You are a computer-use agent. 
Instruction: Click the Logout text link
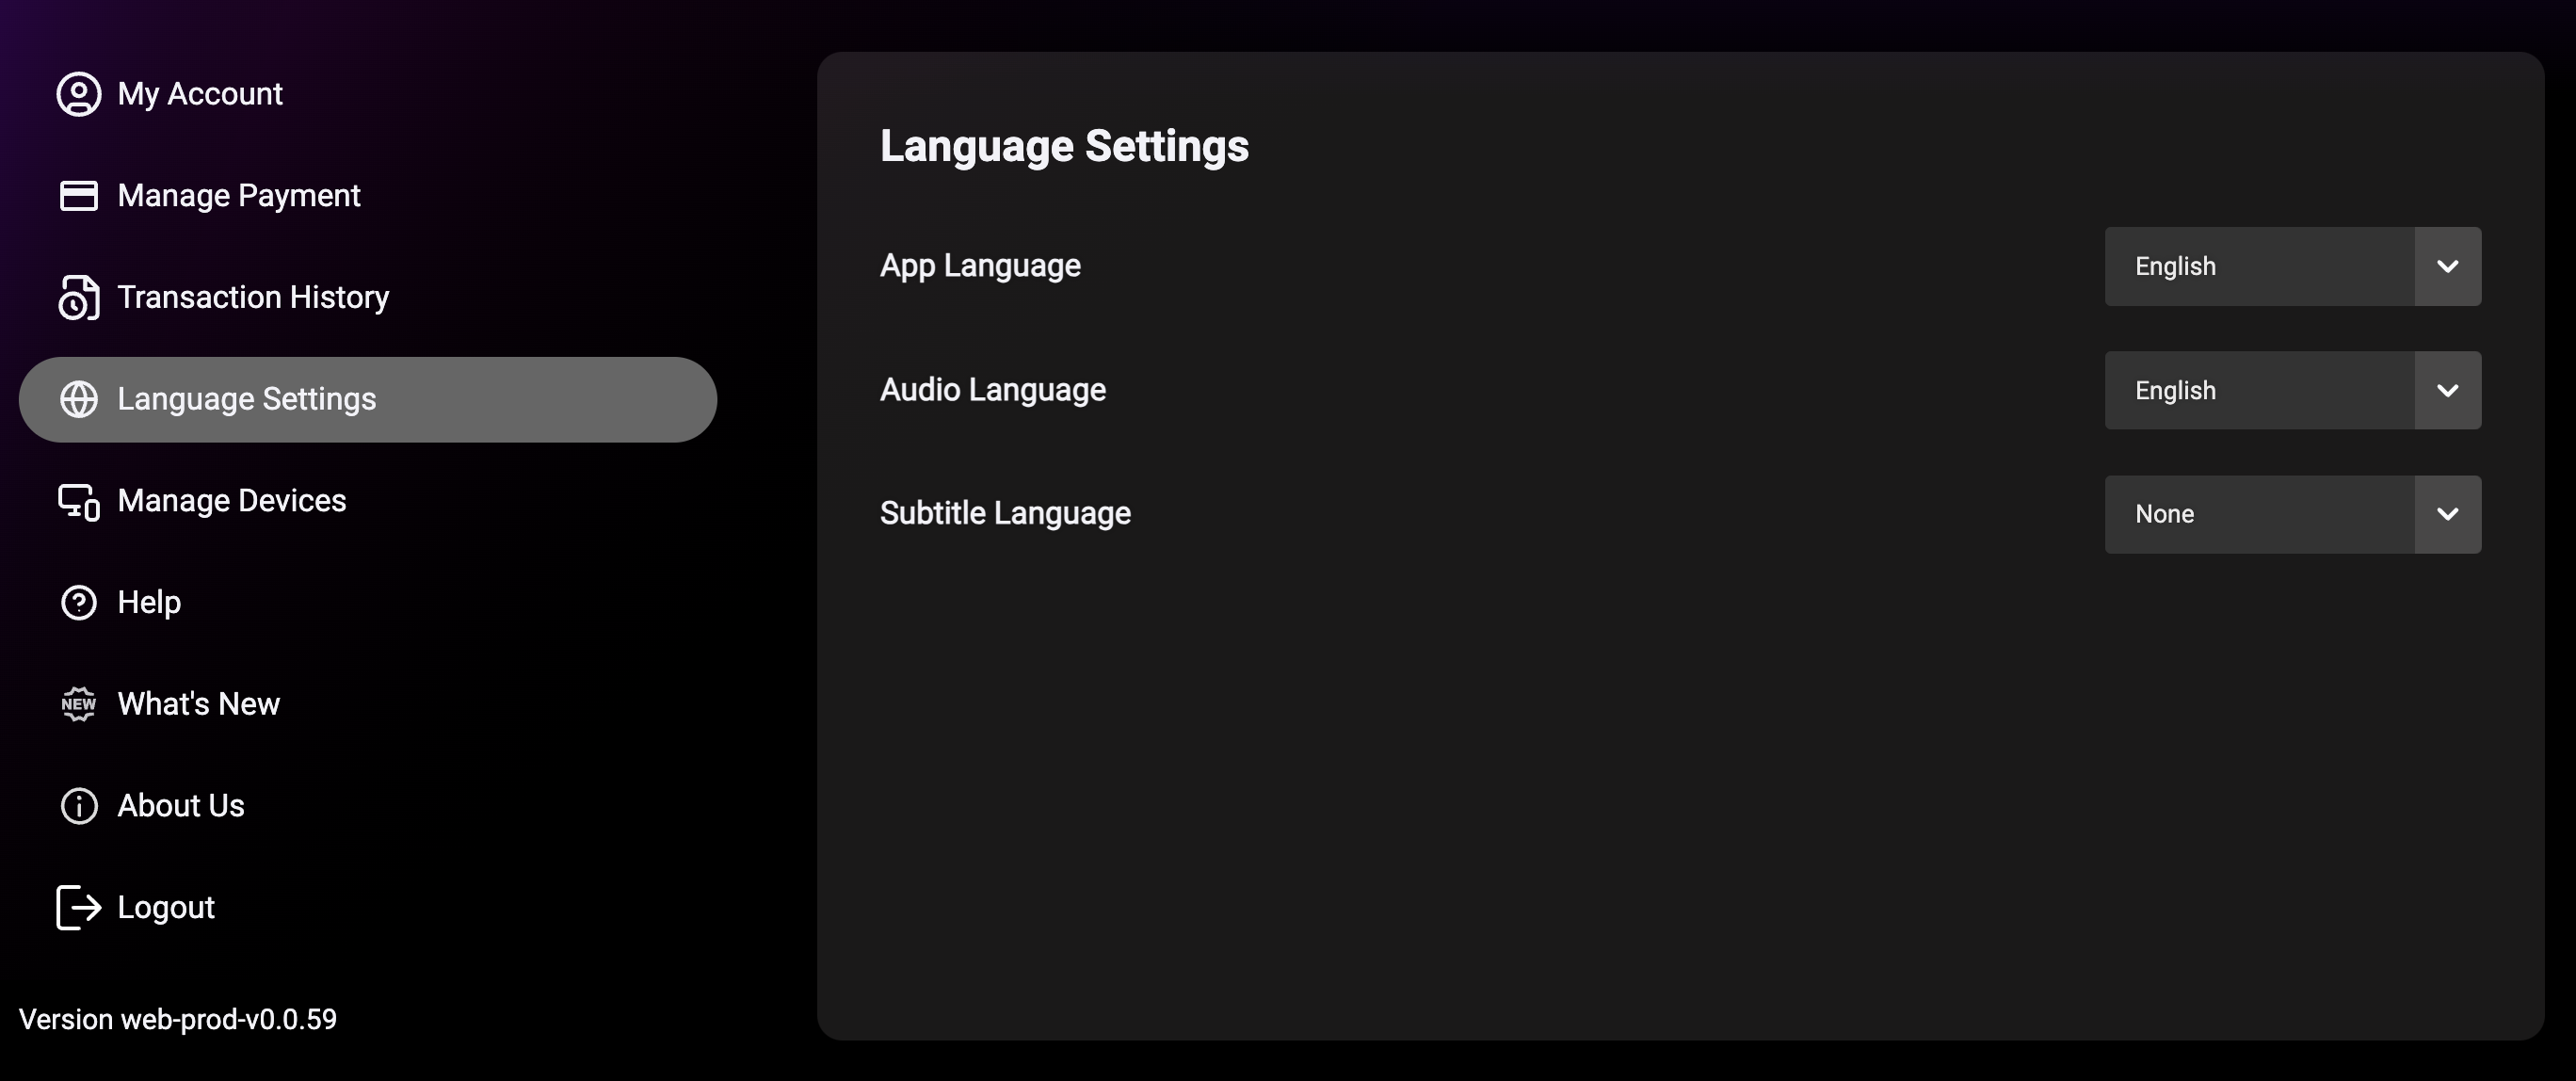tap(166, 907)
